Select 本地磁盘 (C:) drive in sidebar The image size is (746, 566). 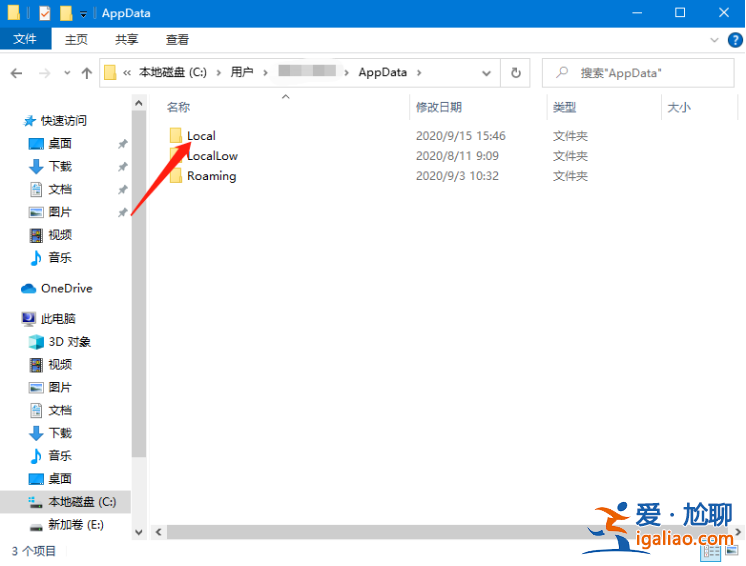pyautogui.click(x=65, y=502)
